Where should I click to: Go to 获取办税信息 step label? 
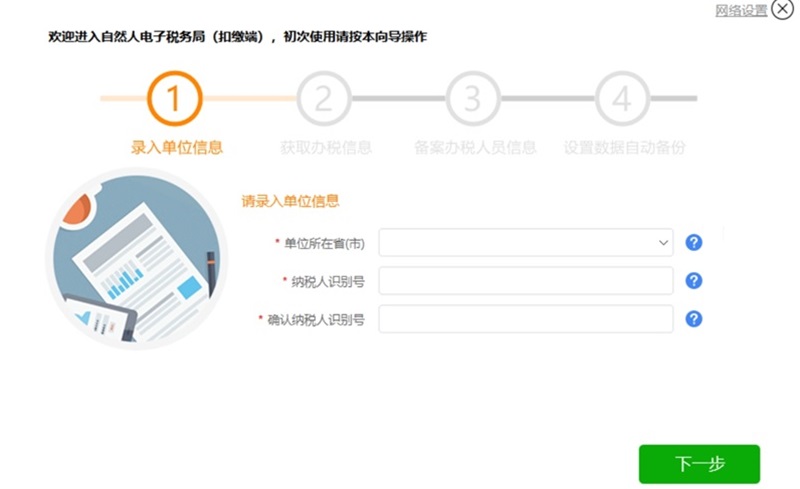coord(326,148)
